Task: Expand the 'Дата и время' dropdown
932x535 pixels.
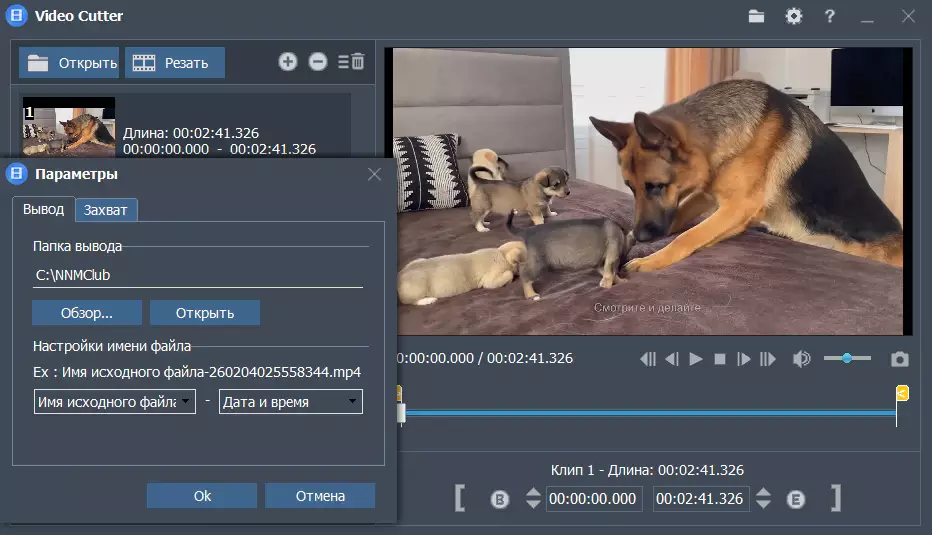Action: click(290, 402)
